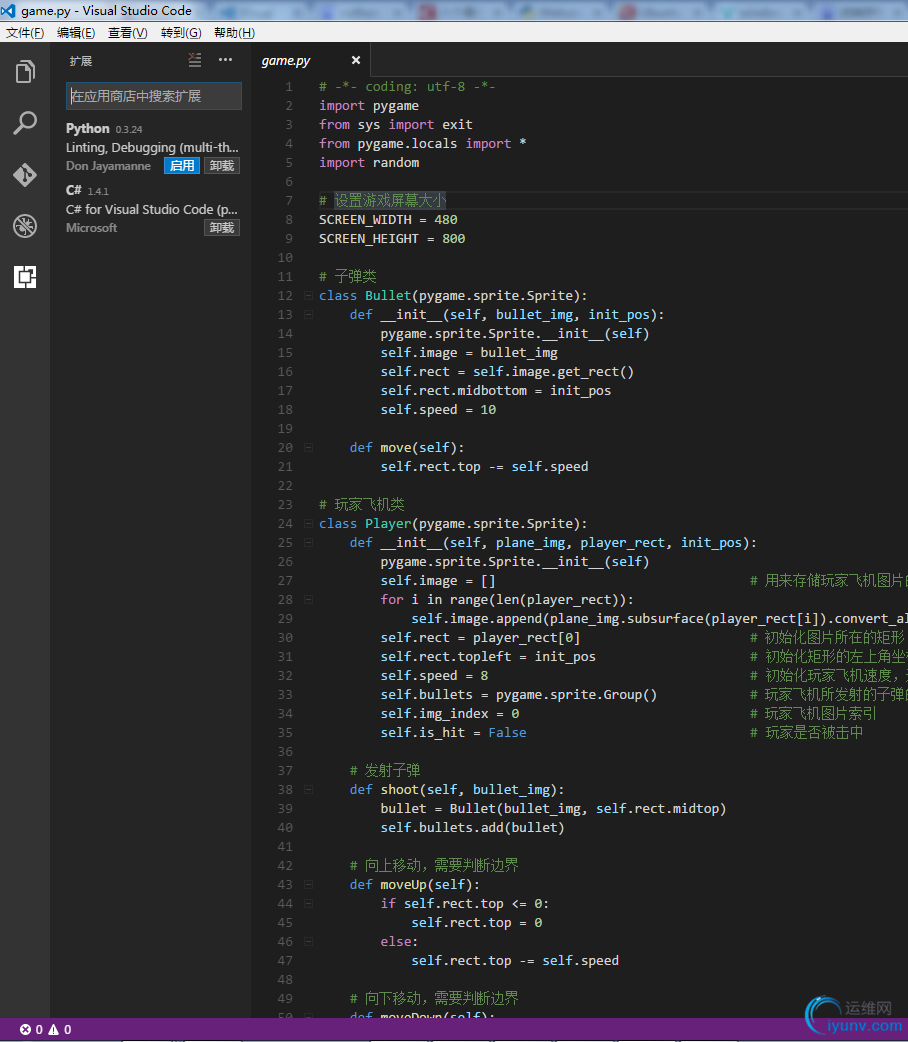This screenshot has height=1042, width=908.
Task: Clear extensions search results icon
Action: click(195, 61)
